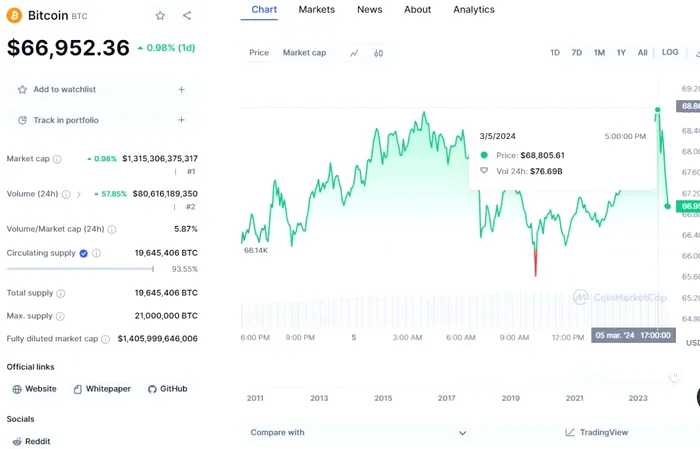Image resolution: width=700 pixels, height=449 pixels.
Task: Click verified badge beside Circulating supply
Action: [83, 254]
